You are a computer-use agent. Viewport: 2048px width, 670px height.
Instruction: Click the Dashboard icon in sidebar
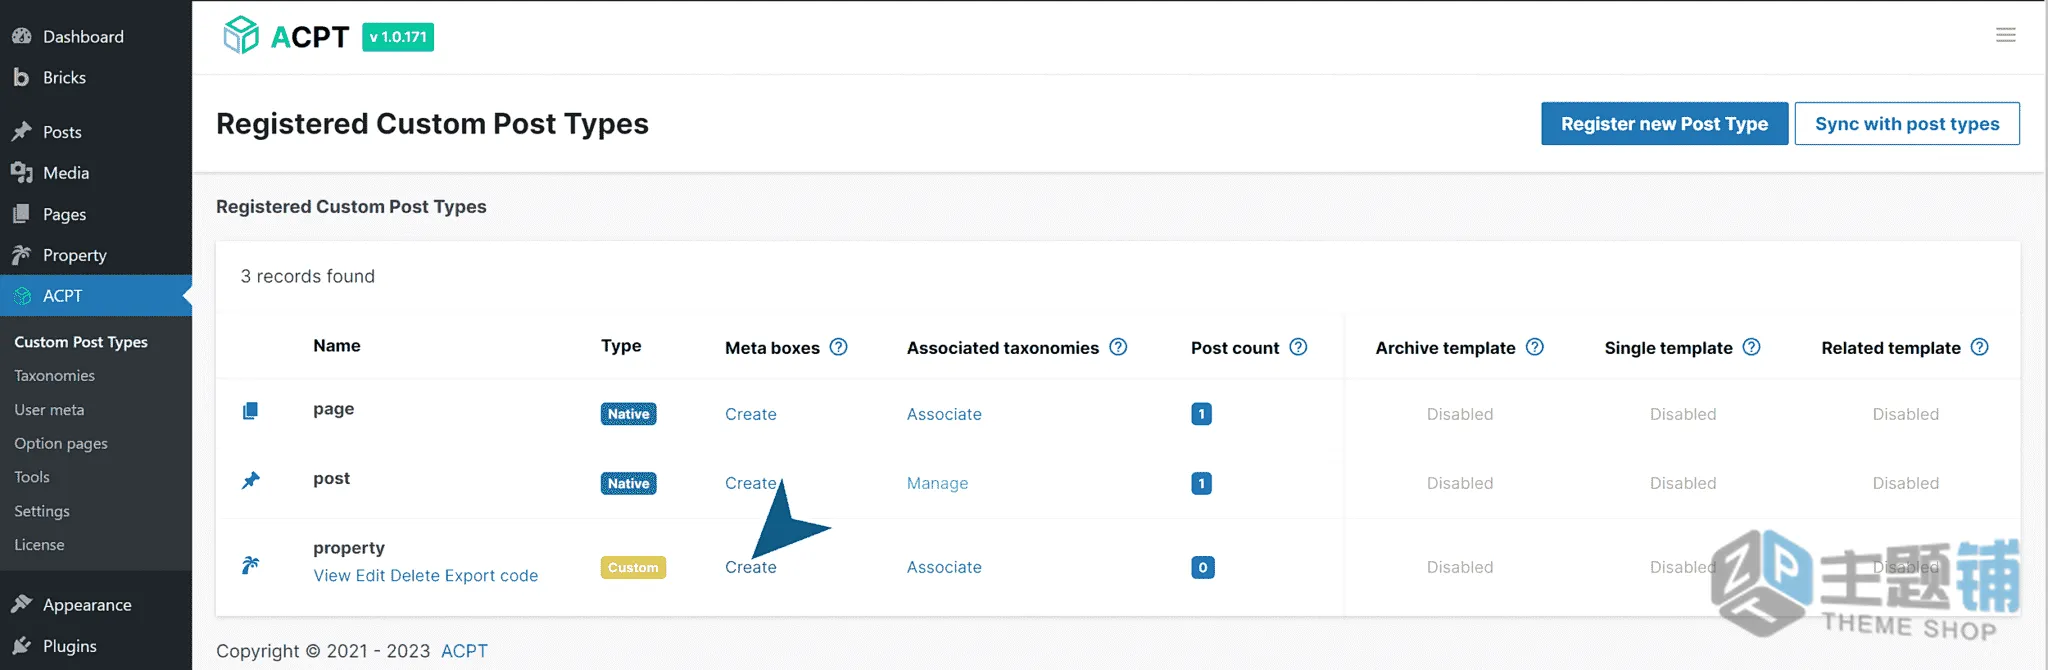22,36
